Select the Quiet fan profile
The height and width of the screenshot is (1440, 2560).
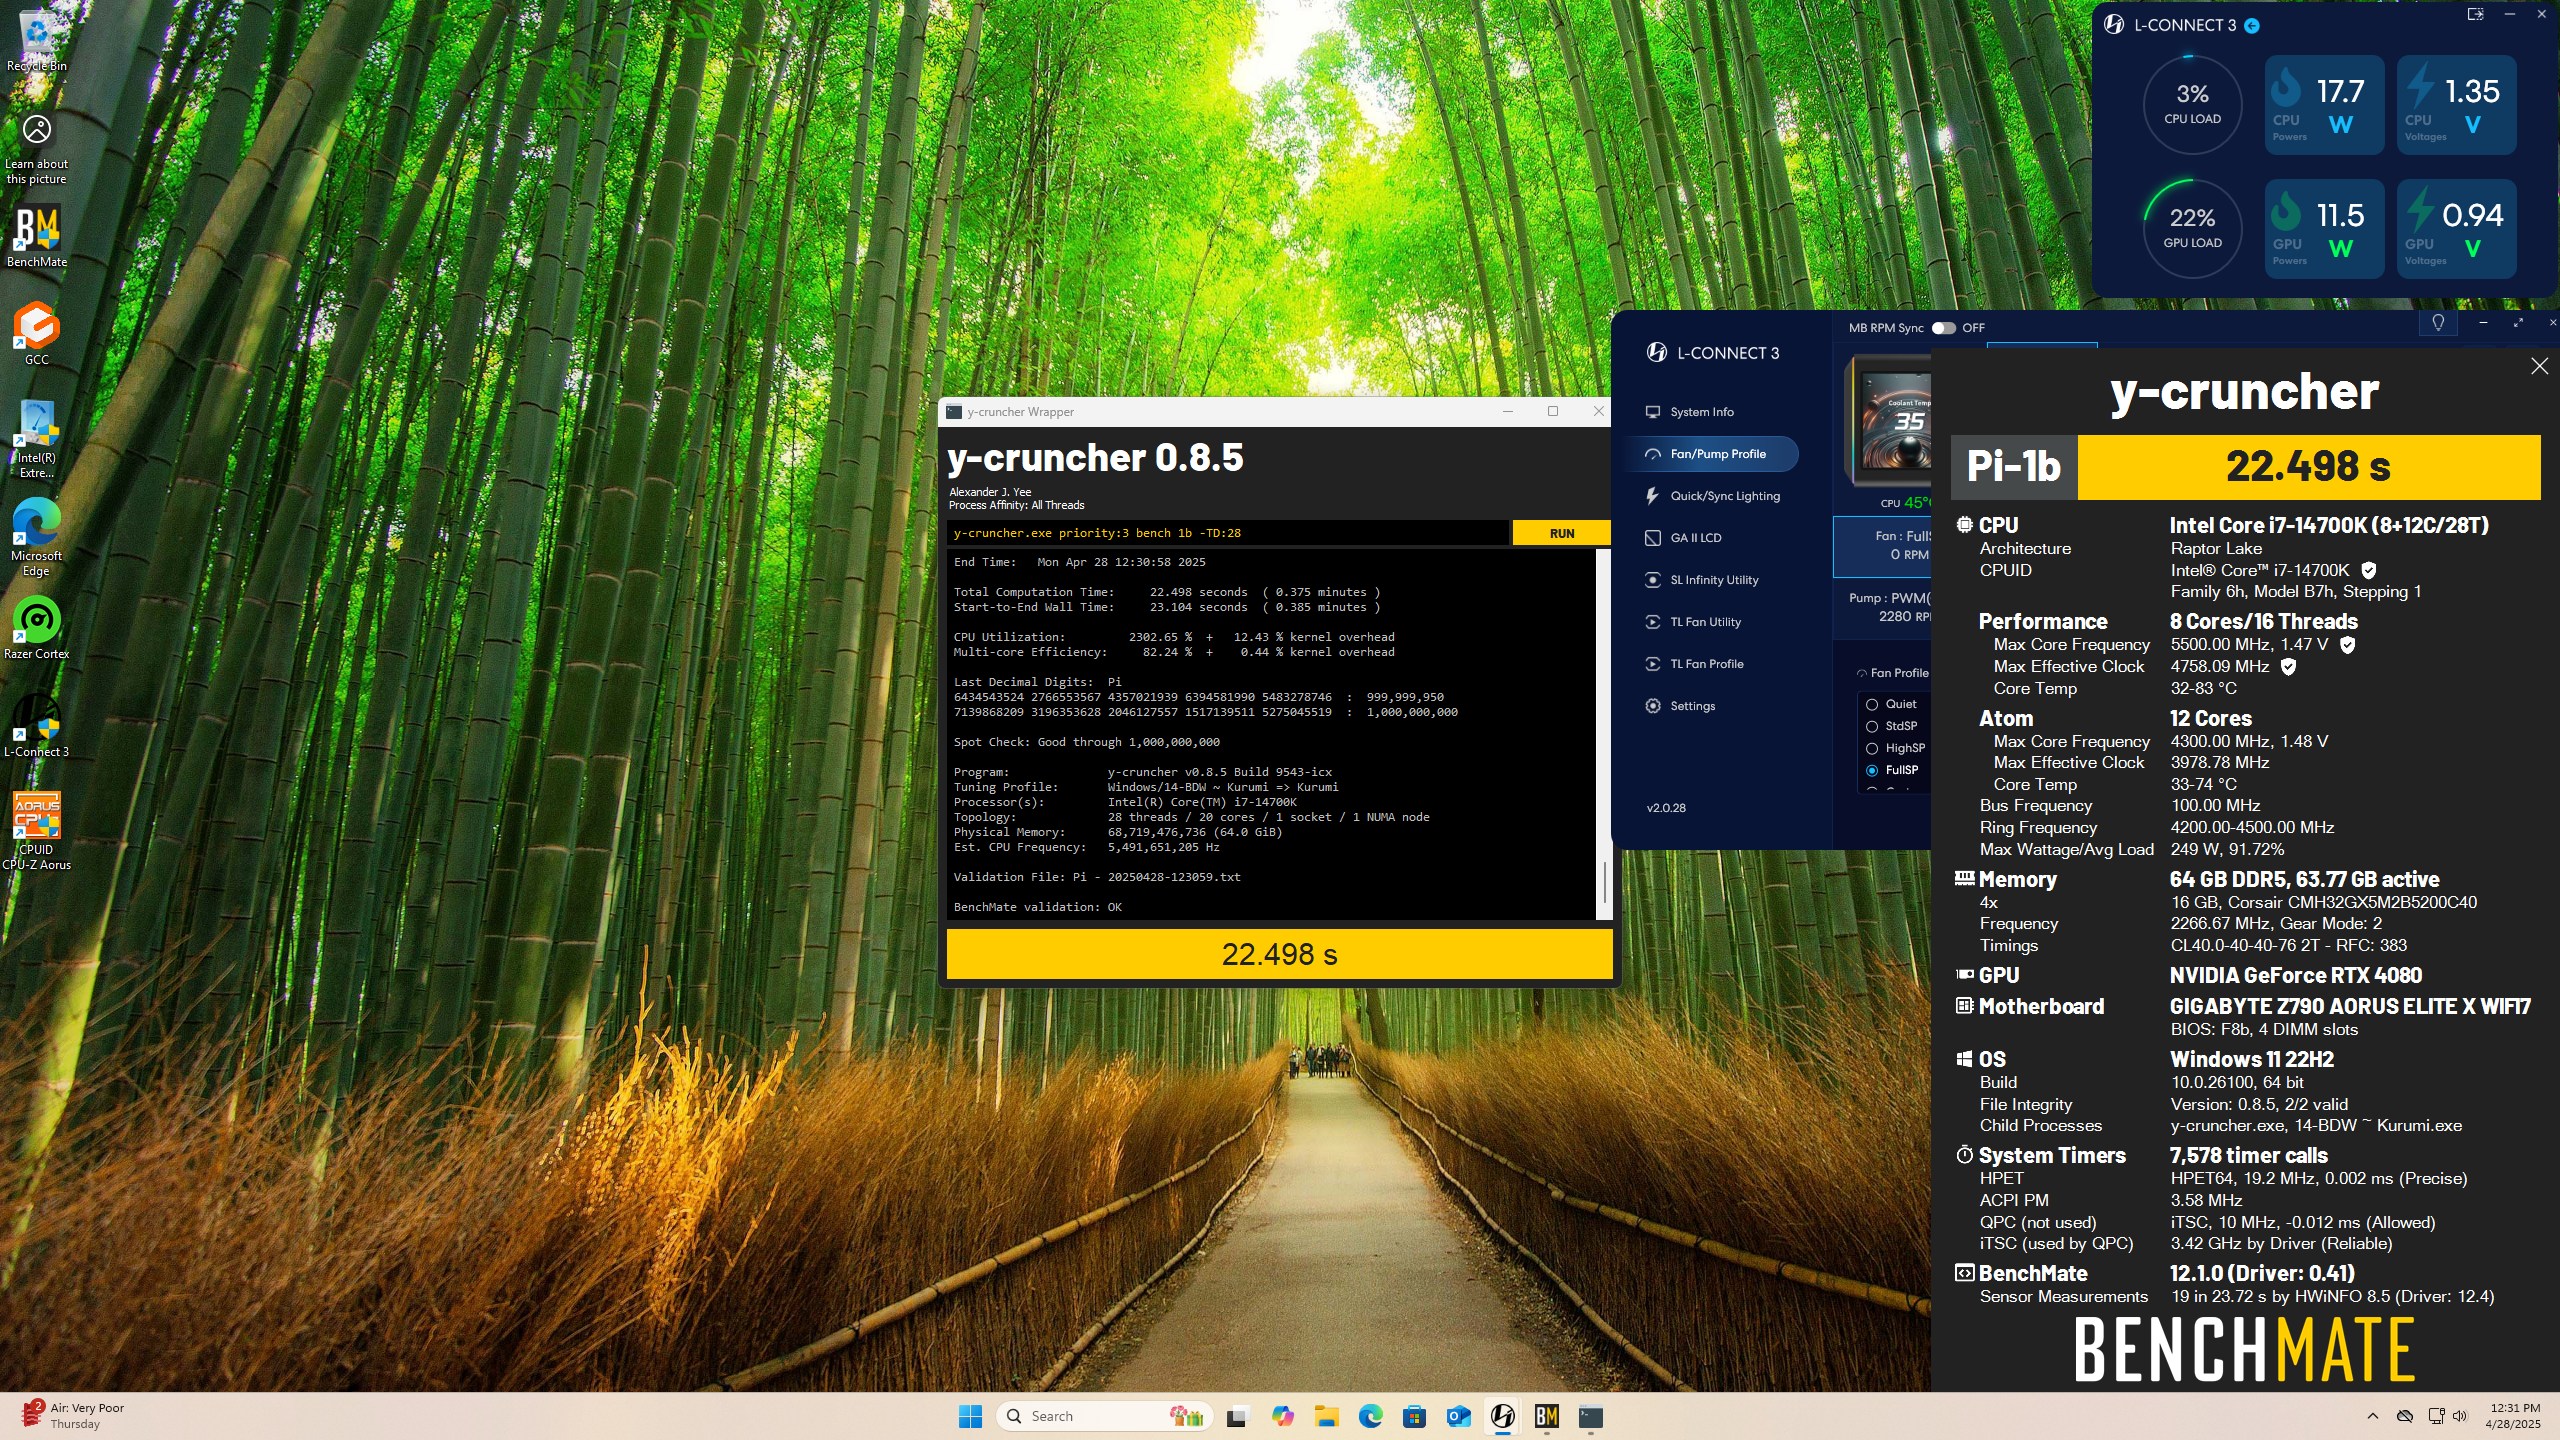click(x=1871, y=704)
